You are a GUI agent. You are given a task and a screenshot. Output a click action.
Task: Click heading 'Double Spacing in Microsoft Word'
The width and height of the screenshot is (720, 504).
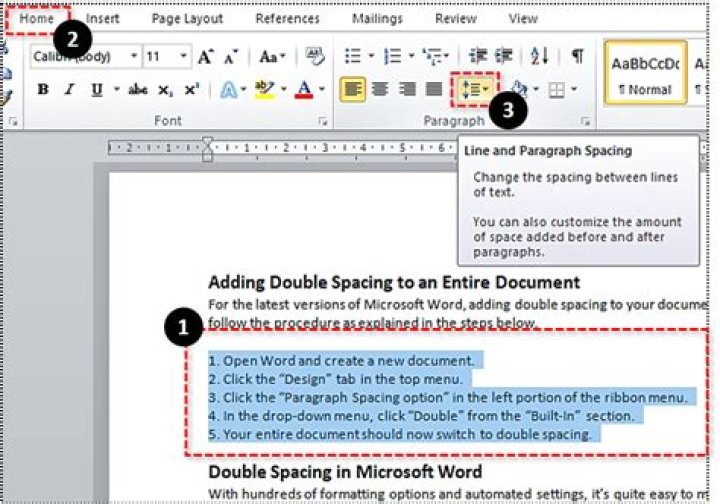(345, 472)
